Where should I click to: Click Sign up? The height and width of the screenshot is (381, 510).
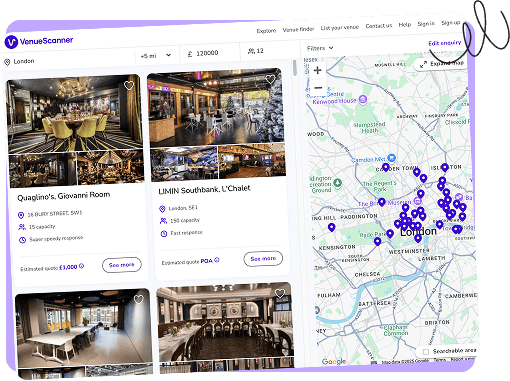coord(451,23)
